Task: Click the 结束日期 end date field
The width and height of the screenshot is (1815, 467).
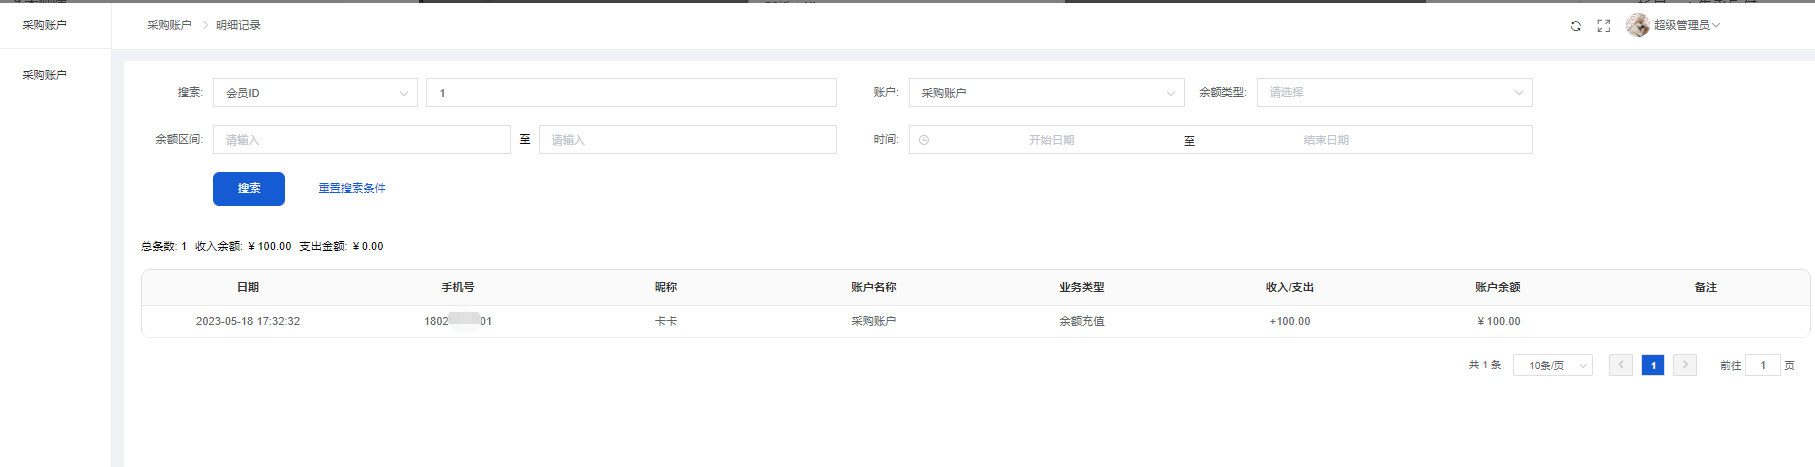Action: pyautogui.click(x=1326, y=140)
